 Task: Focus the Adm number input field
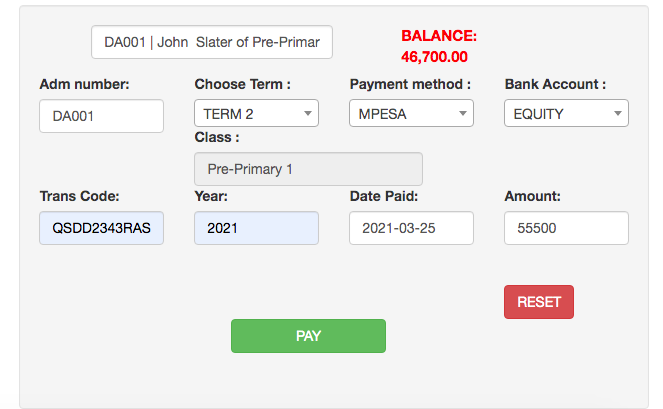(x=101, y=116)
